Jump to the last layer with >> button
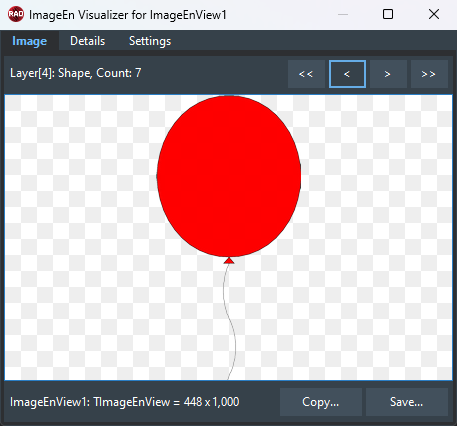The width and height of the screenshot is (457, 426). [429, 74]
